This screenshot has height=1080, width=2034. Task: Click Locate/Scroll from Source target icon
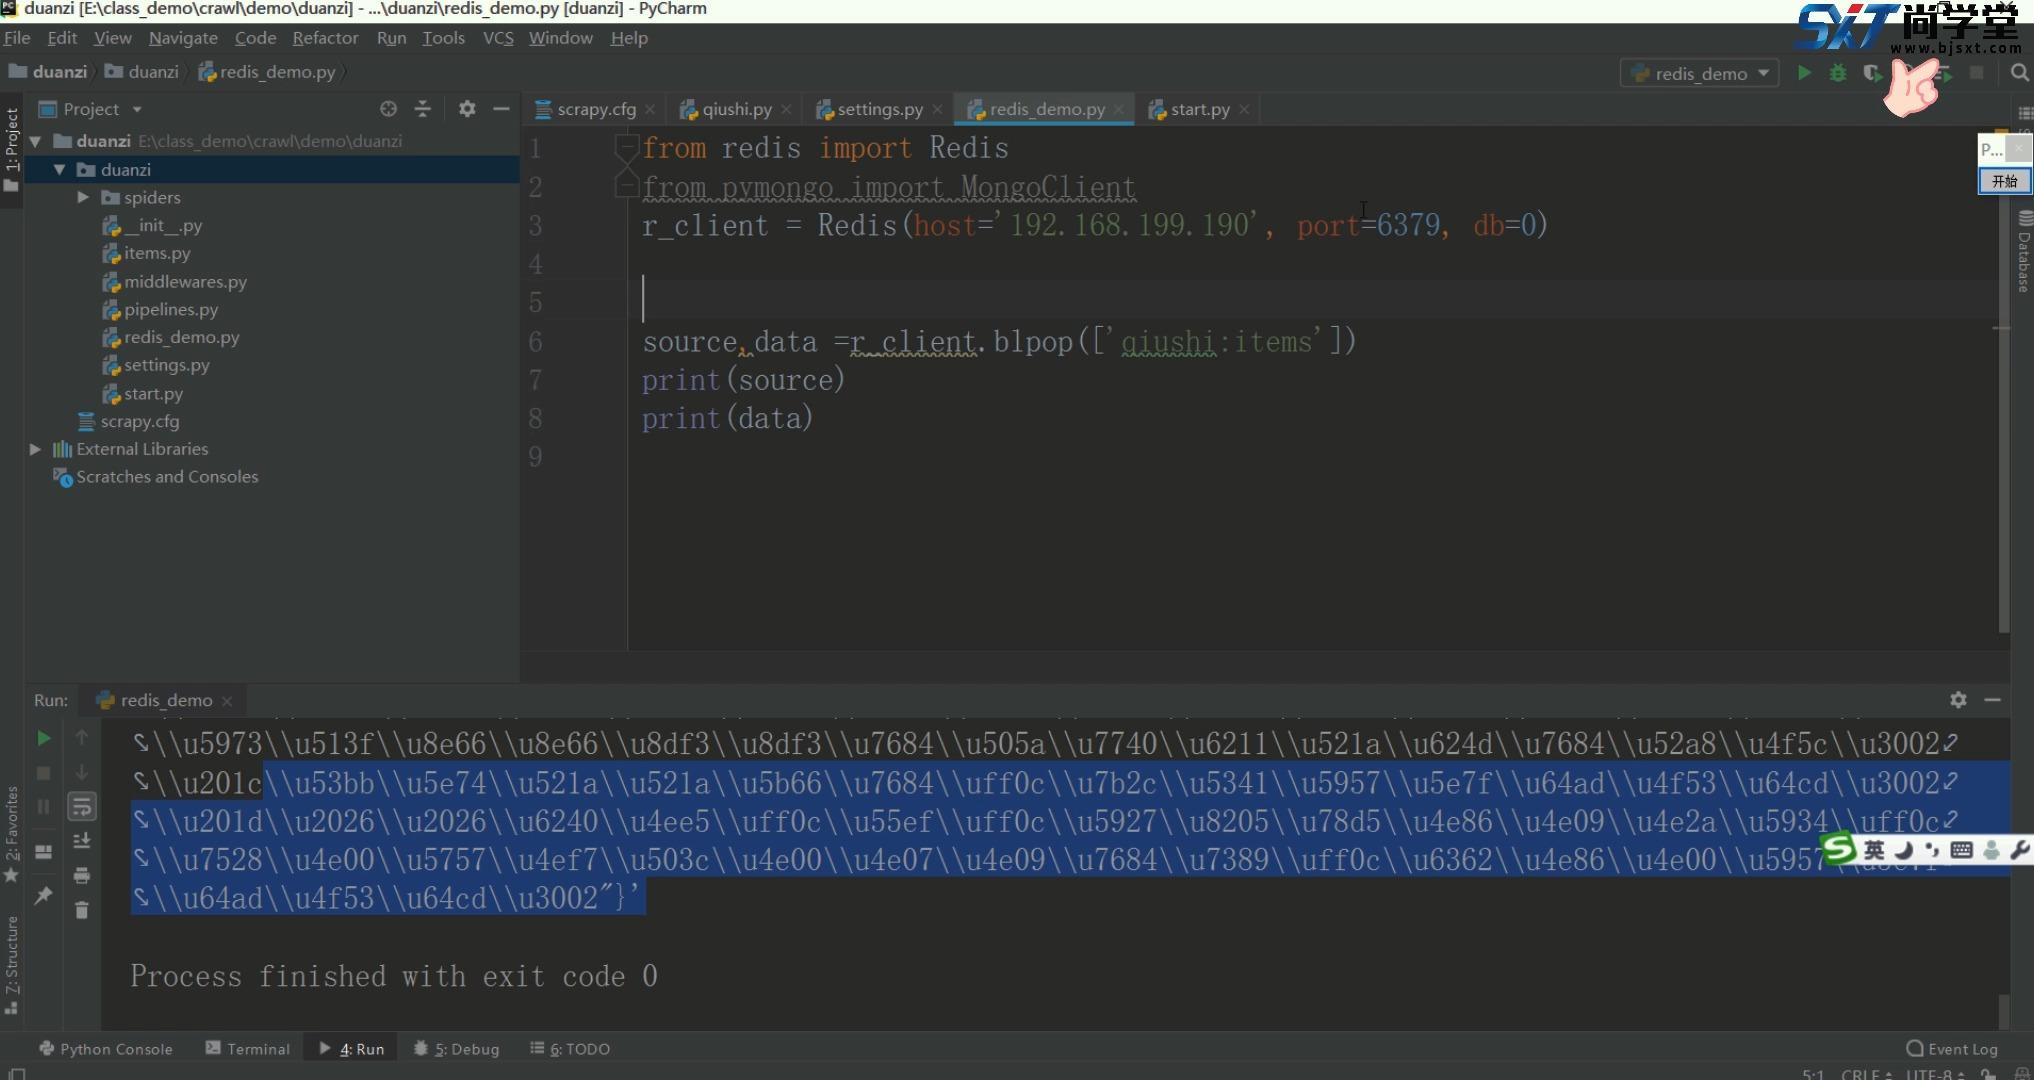(388, 109)
